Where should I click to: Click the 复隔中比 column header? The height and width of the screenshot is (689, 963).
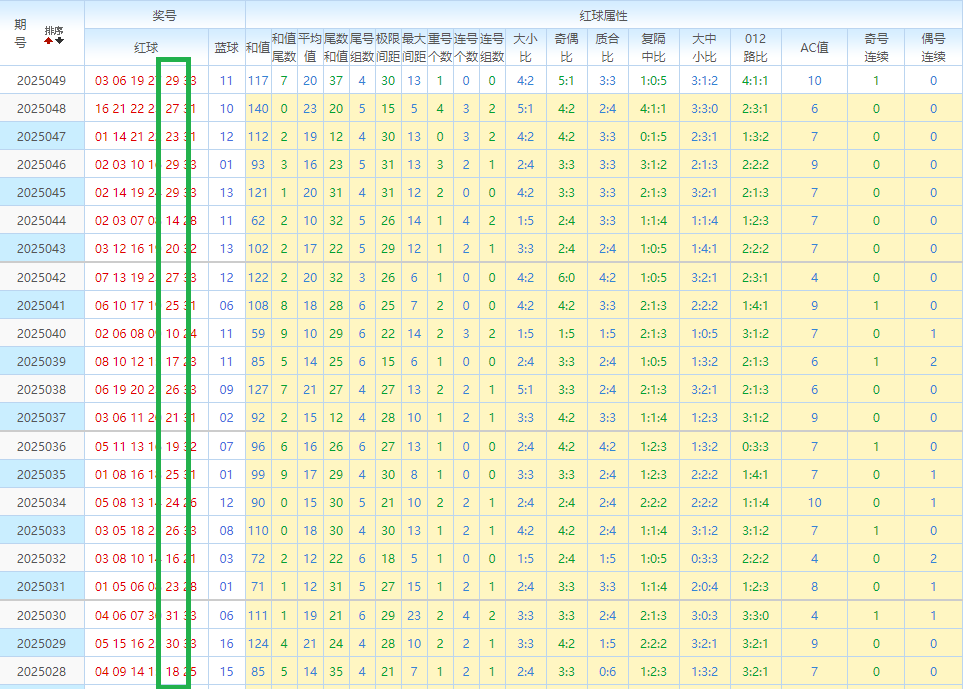coord(653,47)
